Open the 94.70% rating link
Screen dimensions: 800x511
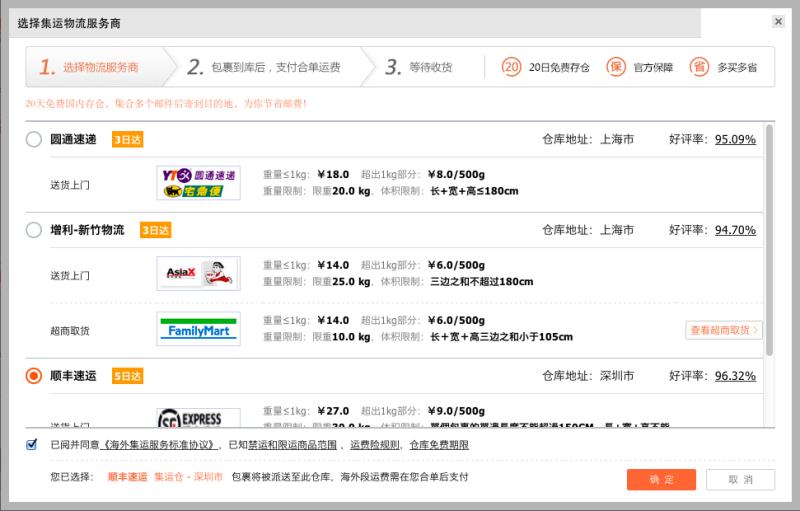click(735, 230)
